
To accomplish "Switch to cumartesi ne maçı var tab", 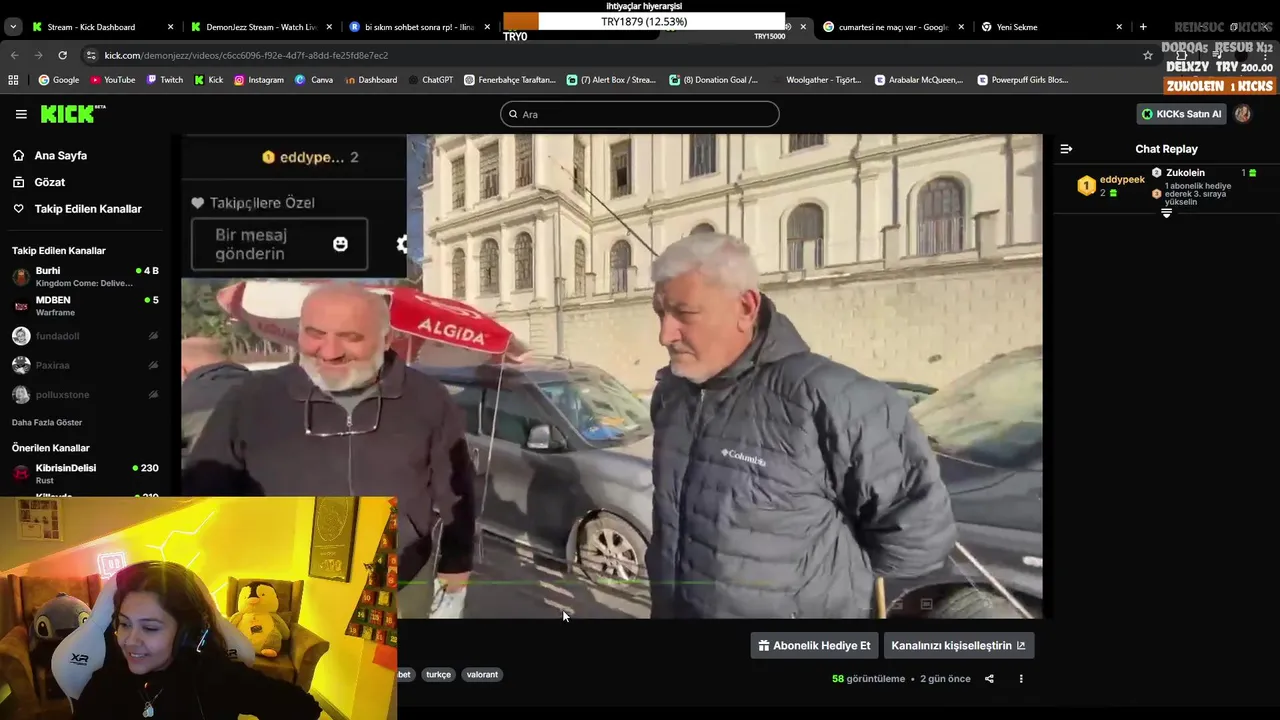I will pos(893,27).
